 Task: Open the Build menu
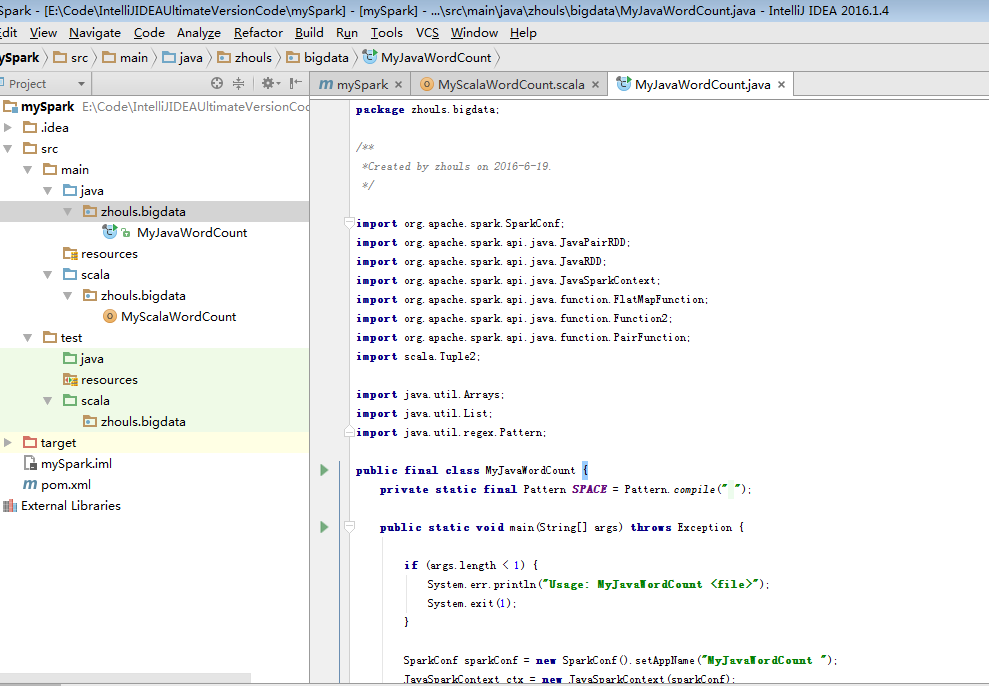pyautogui.click(x=309, y=33)
